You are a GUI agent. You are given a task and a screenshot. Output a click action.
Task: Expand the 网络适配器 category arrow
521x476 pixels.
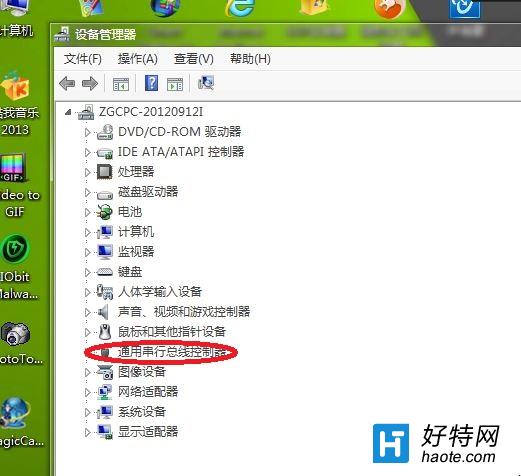point(88,392)
